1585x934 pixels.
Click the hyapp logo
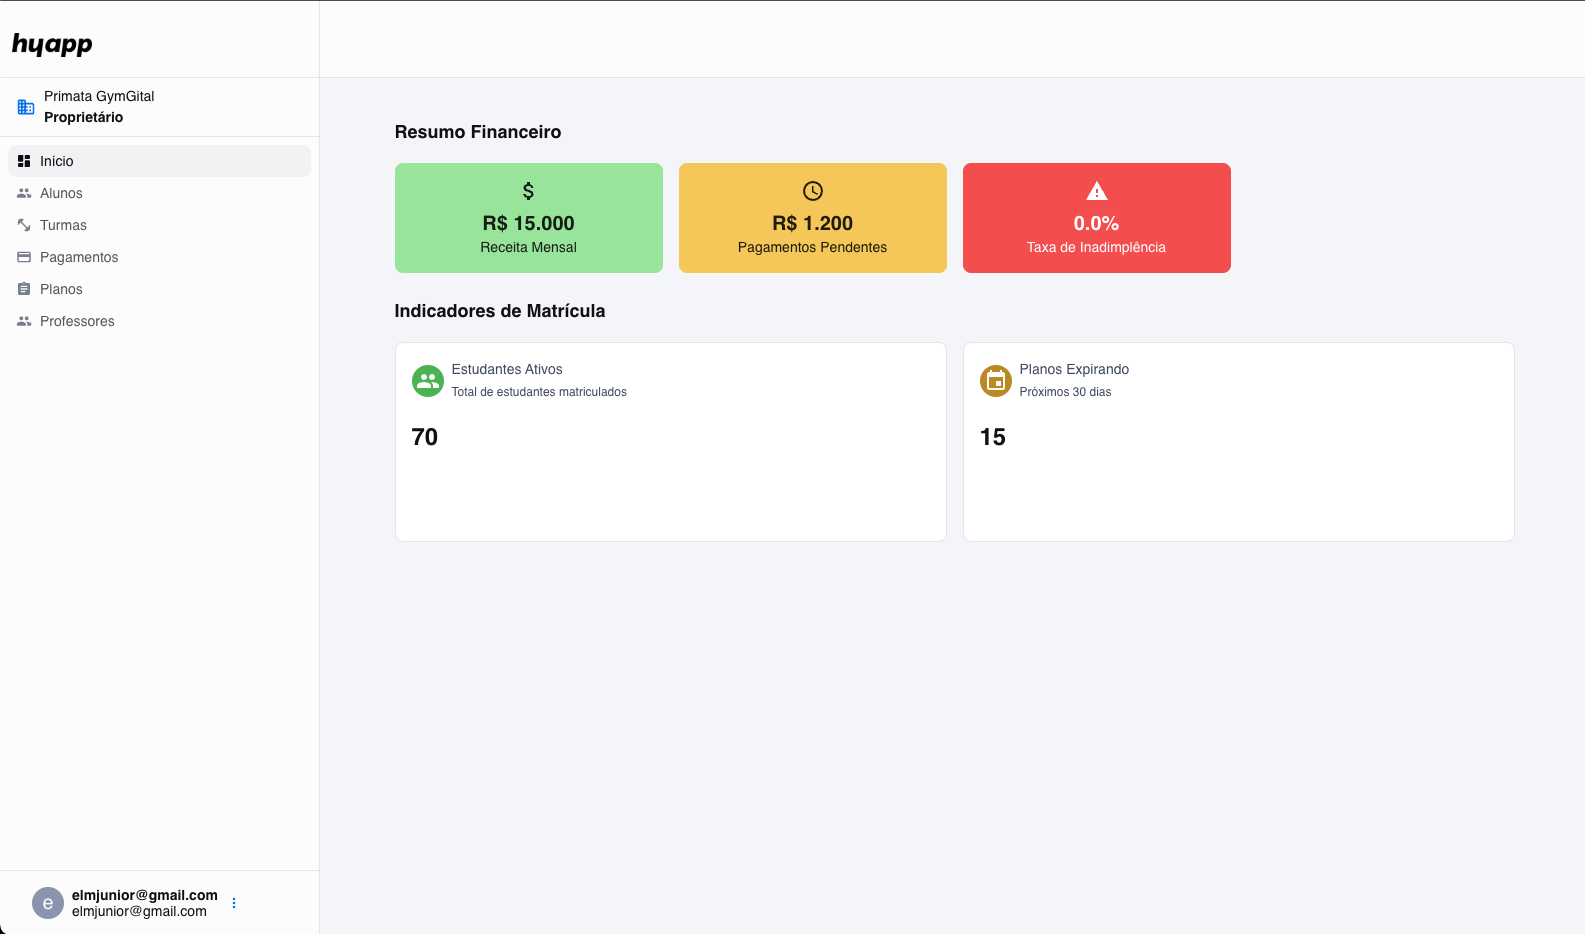pyautogui.click(x=52, y=44)
